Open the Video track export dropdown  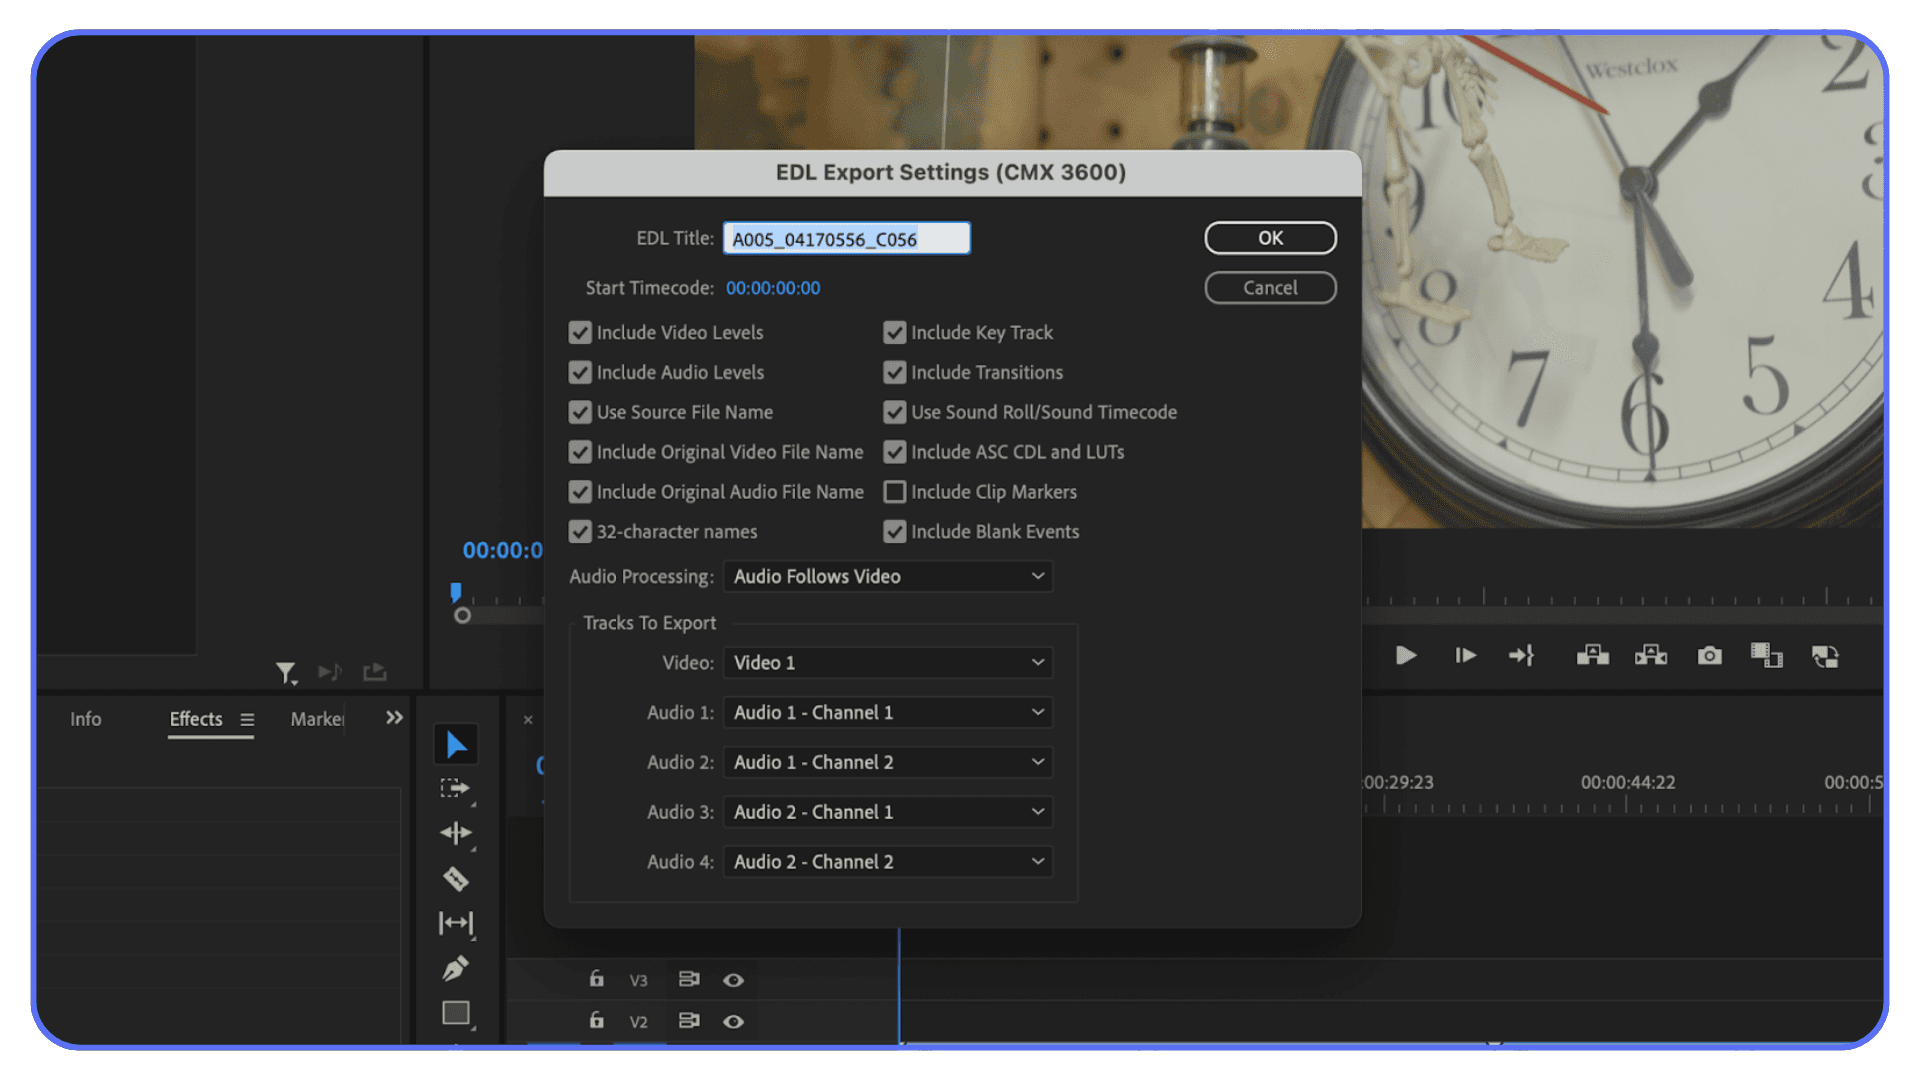pyautogui.click(x=887, y=662)
